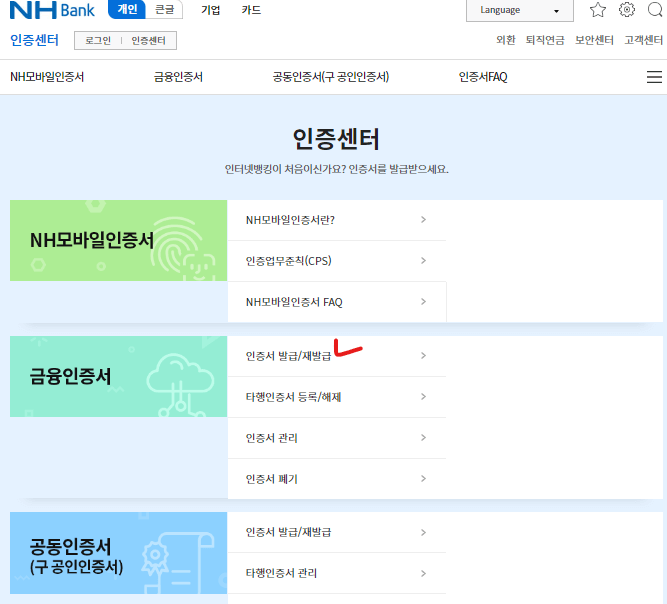Open 인증서 관리 entry
This screenshot has height=604, width=667.
point(336,438)
